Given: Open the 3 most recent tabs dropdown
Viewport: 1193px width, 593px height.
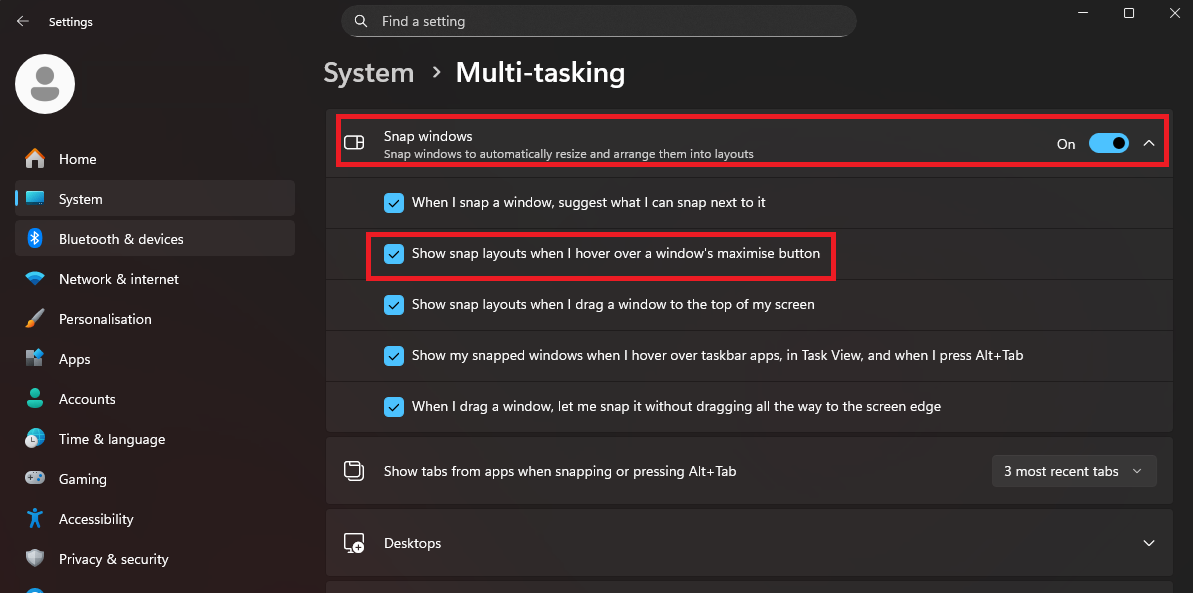Looking at the screenshot, I should [1074, 471].
